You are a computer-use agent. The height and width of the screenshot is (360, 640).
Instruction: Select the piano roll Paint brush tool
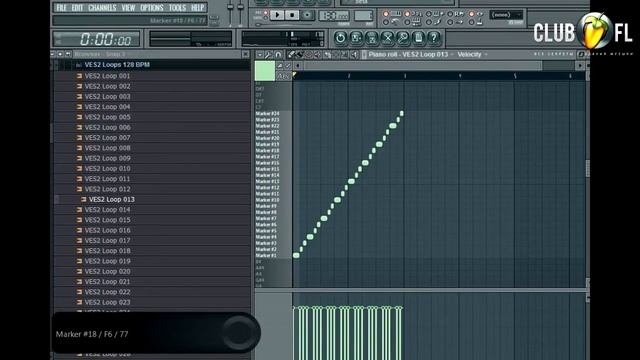click(300, 54)
